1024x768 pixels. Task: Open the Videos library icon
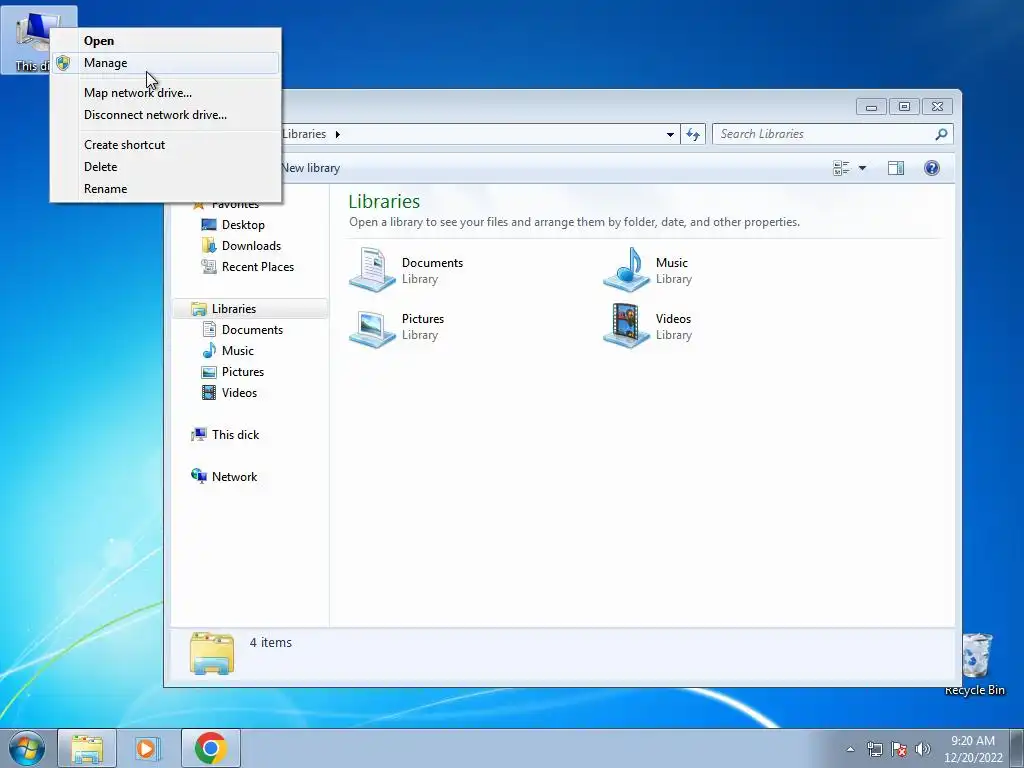626,325
